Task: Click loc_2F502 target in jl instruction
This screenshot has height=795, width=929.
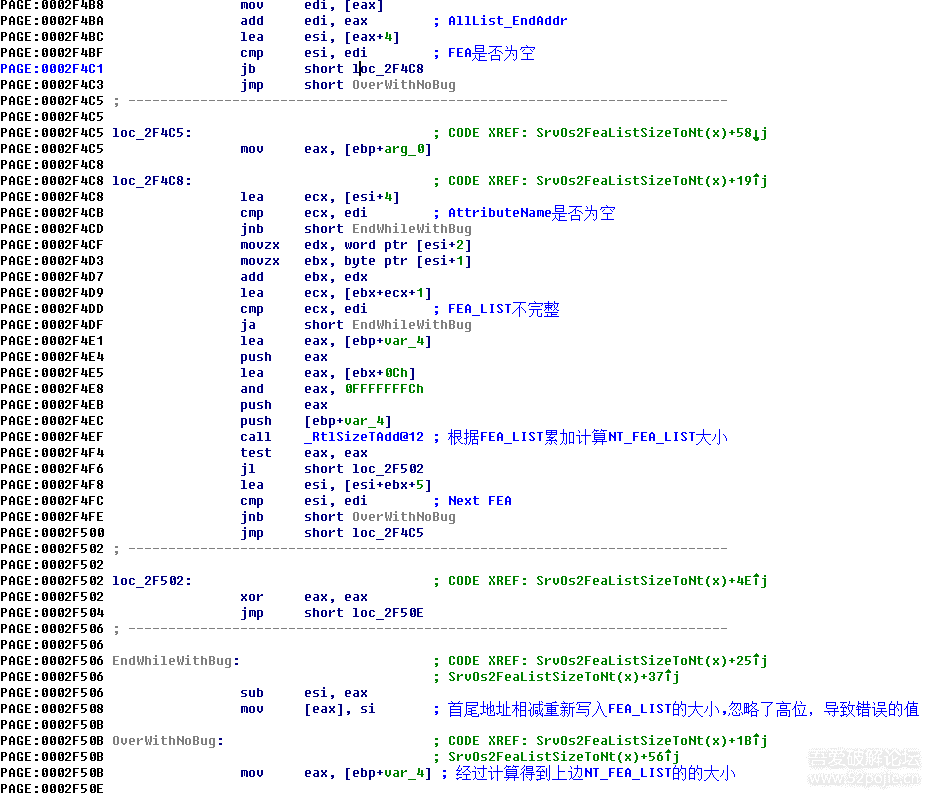Action: click(387, 469)
